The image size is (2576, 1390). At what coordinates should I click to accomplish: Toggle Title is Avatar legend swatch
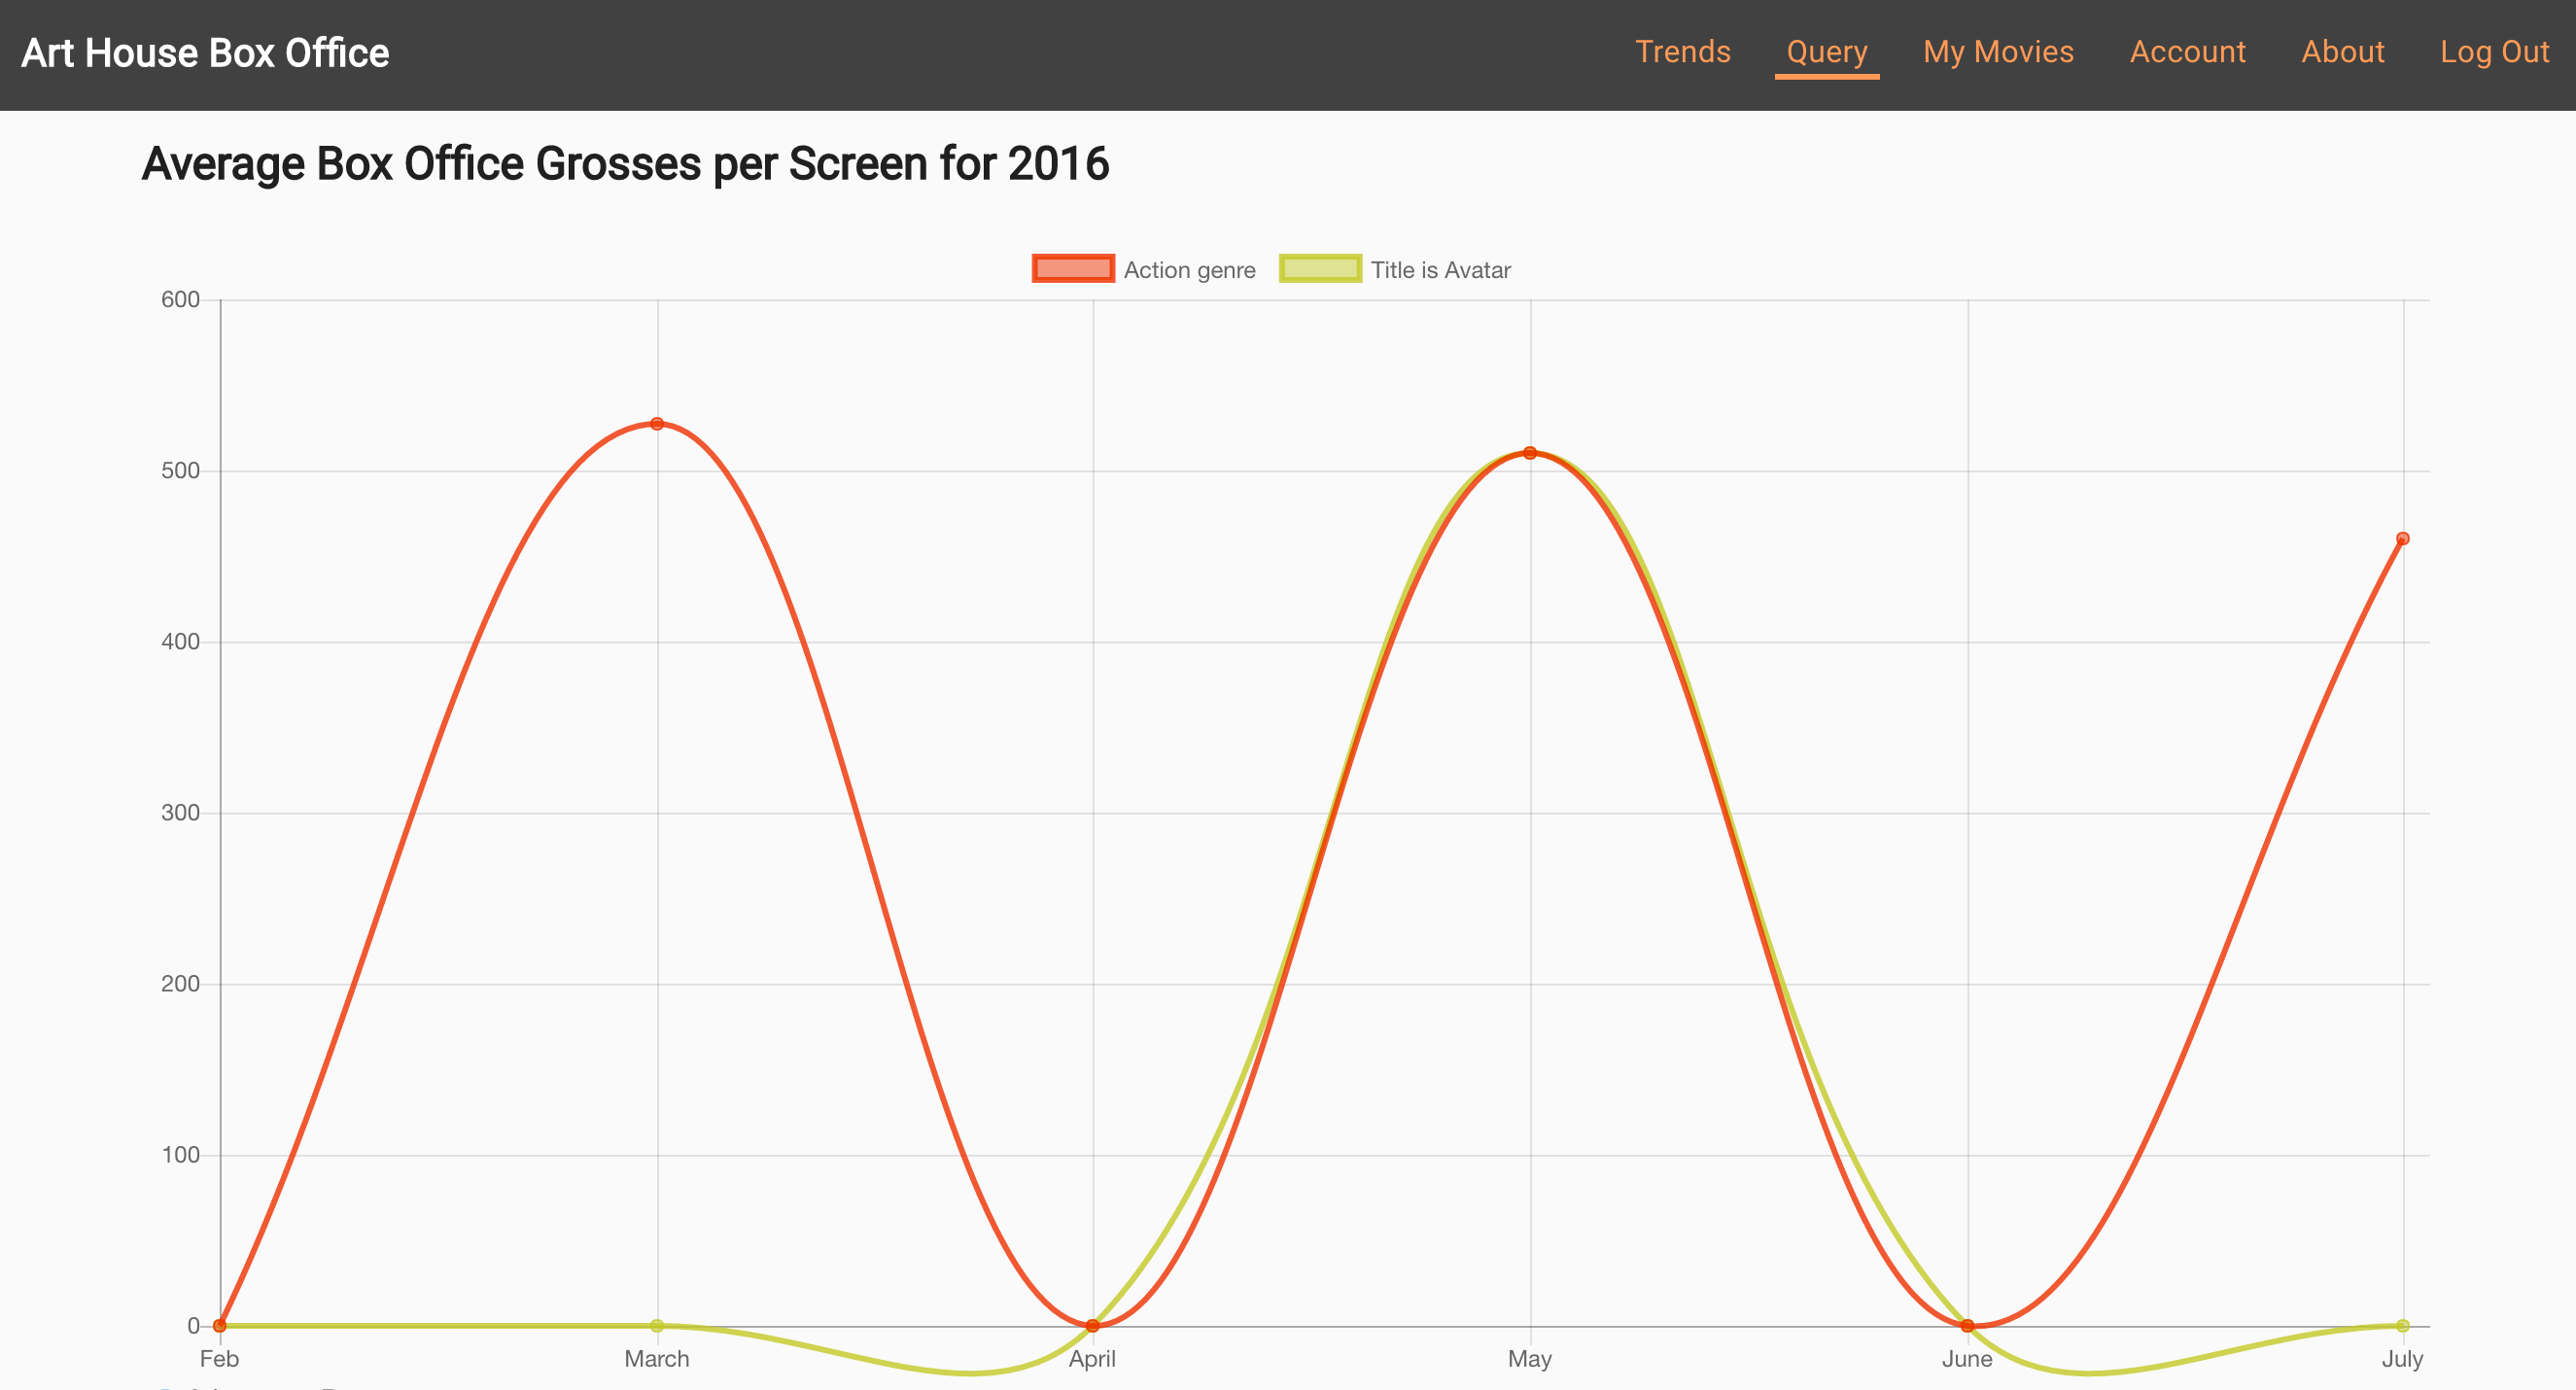coord(1319,269)
